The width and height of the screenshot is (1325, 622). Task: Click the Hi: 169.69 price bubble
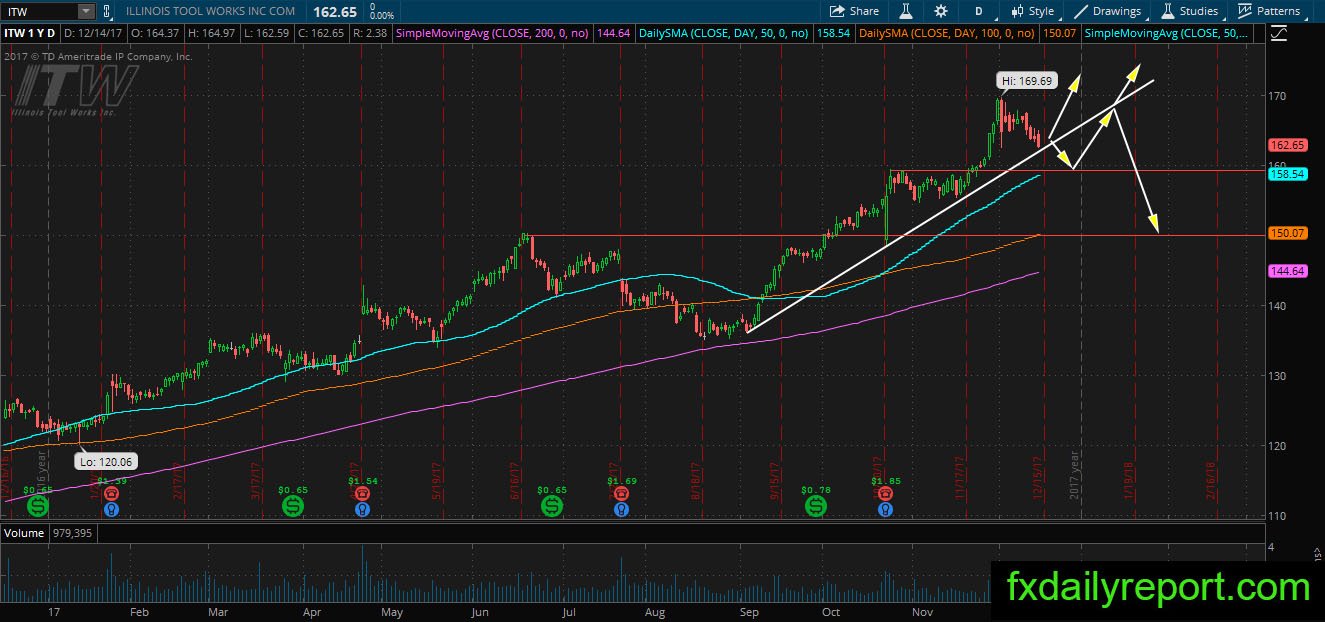[x=1028, y=80]
